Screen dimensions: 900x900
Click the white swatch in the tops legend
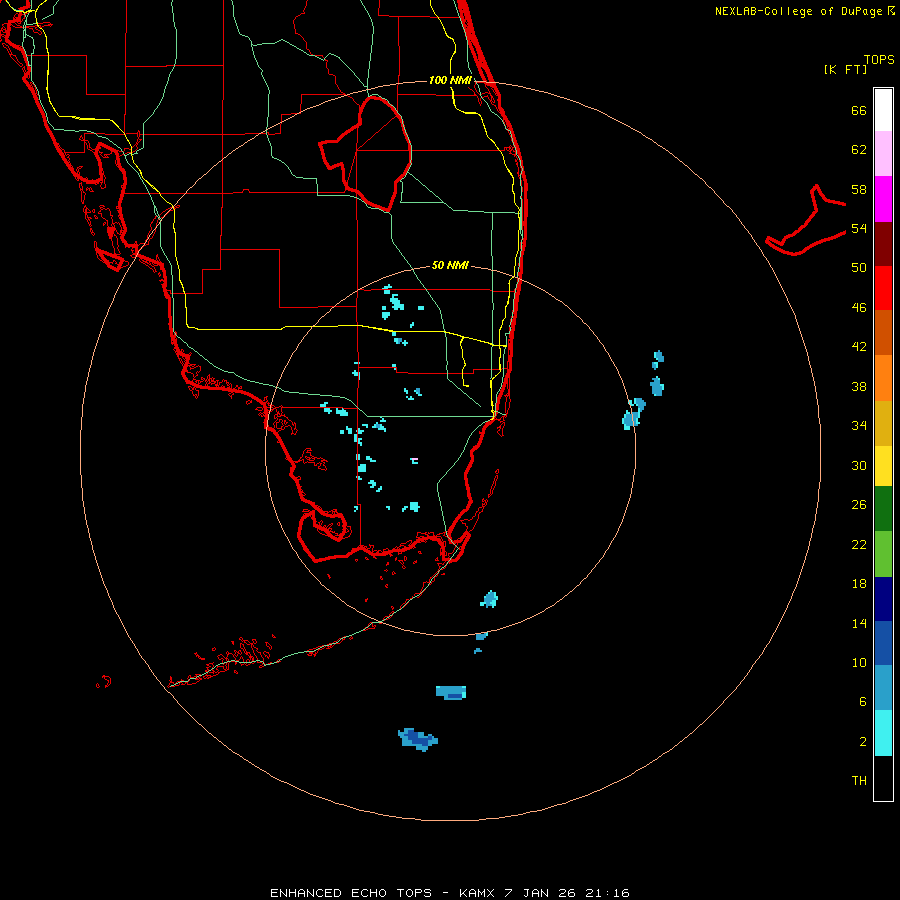[x=883, y=110]
